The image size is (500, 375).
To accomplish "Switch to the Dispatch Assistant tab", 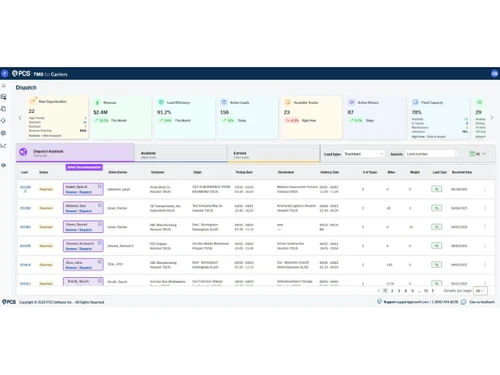I will tap(75, 153).
